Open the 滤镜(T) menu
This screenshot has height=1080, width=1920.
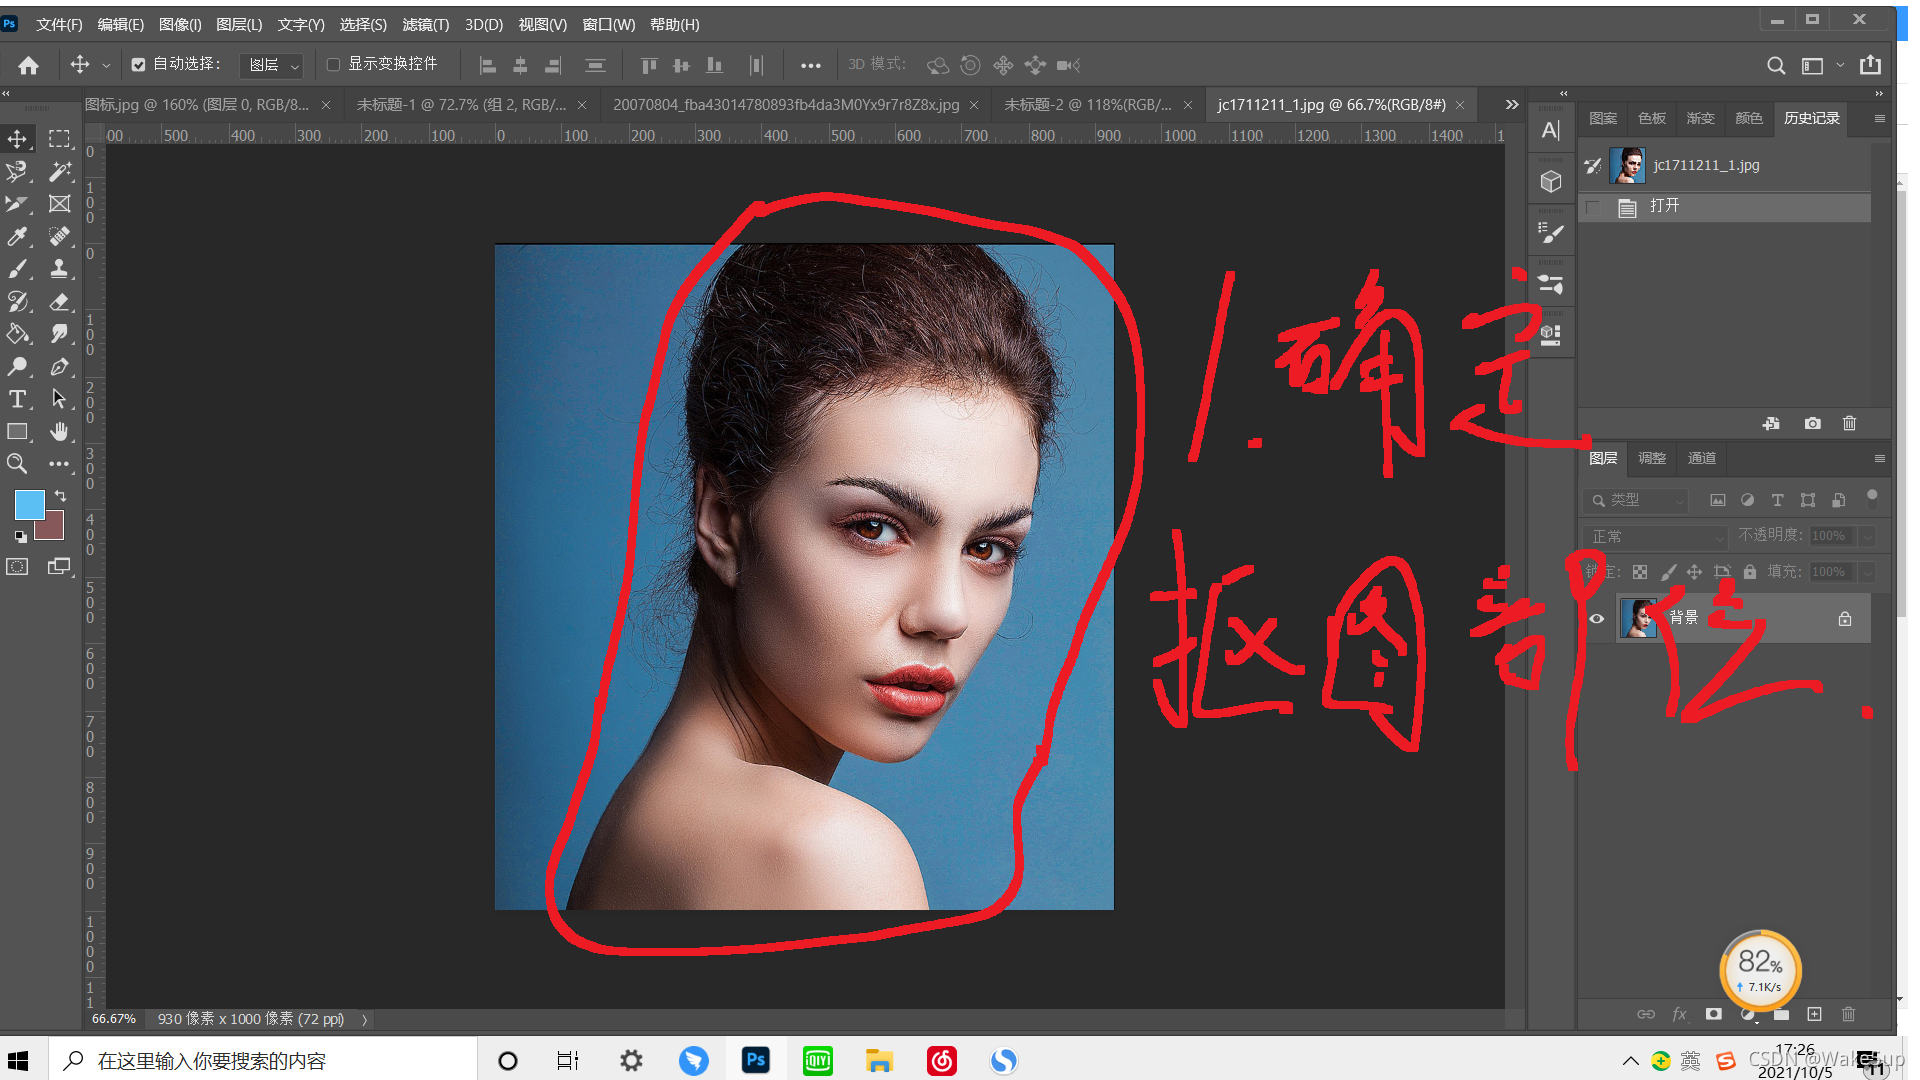click(425, 24)
